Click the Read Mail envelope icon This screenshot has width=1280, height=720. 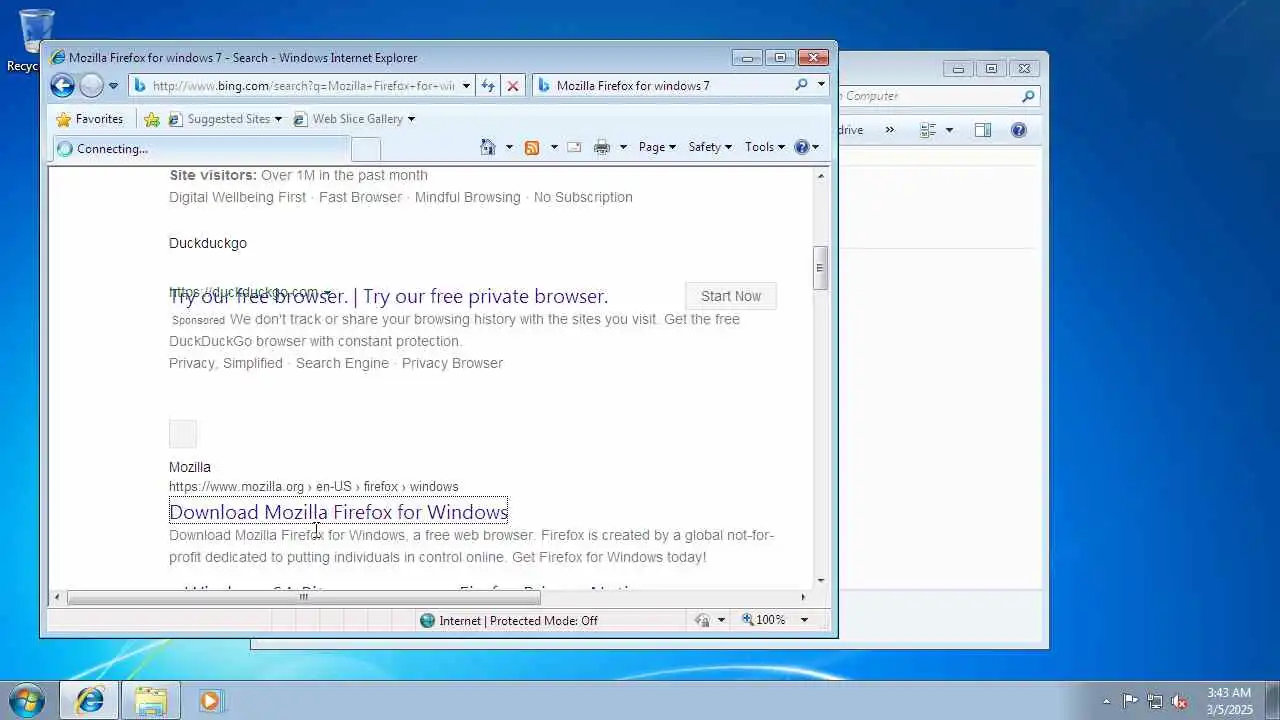(574, 147)
